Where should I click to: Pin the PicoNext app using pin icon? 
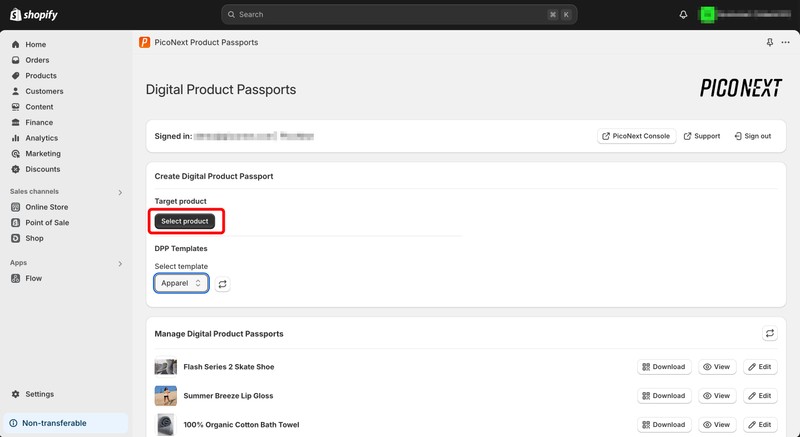click(x=769, y=43)
